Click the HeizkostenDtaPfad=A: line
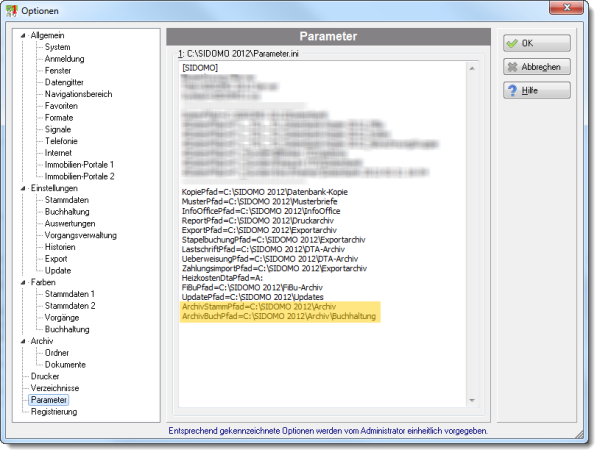This screenshot has height=455, width=600. pos(222,278)
